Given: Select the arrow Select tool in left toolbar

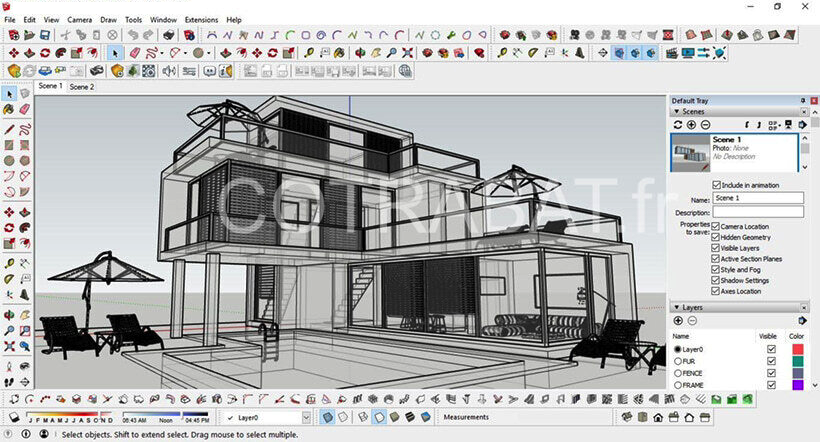Looking at the screenshot, I should (10, 94).
